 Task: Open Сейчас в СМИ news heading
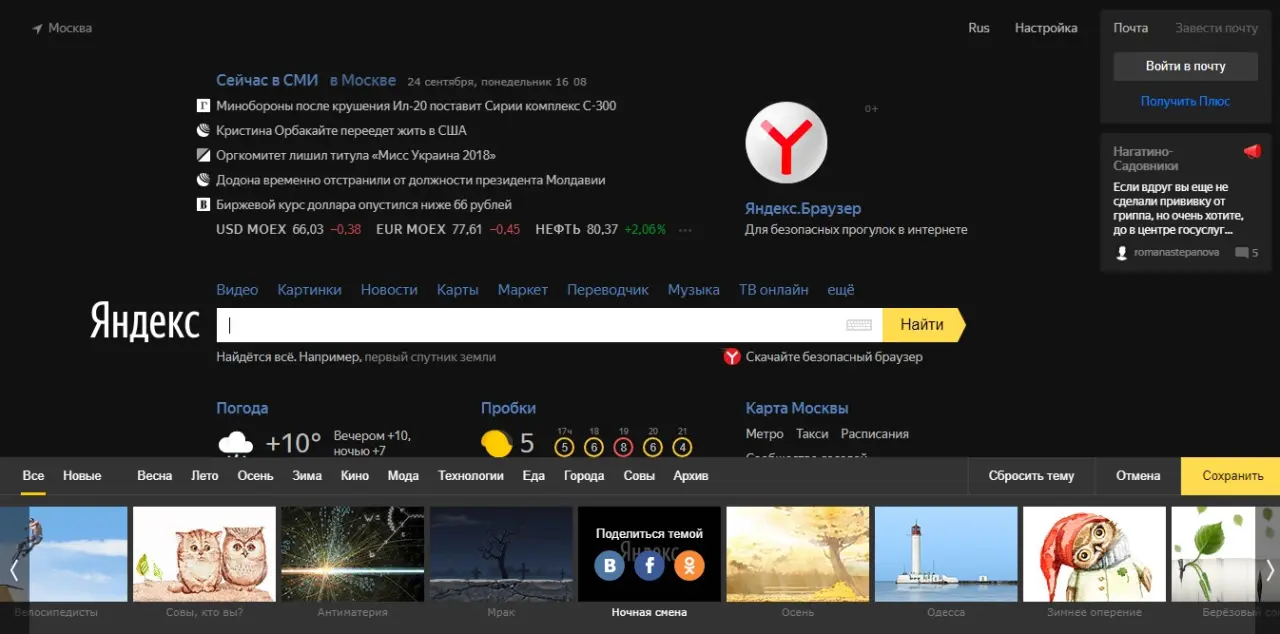click(267, 80)
